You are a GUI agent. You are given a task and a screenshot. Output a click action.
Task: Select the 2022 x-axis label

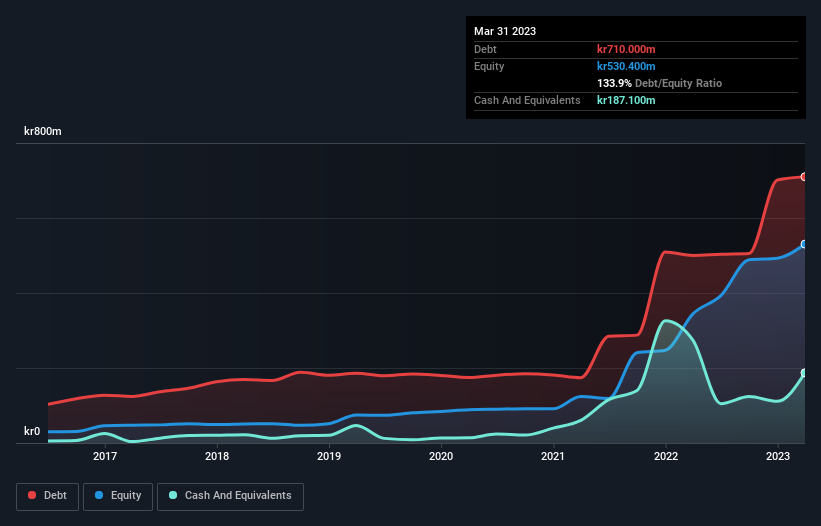pyautogui.click(x=666, y=456)
